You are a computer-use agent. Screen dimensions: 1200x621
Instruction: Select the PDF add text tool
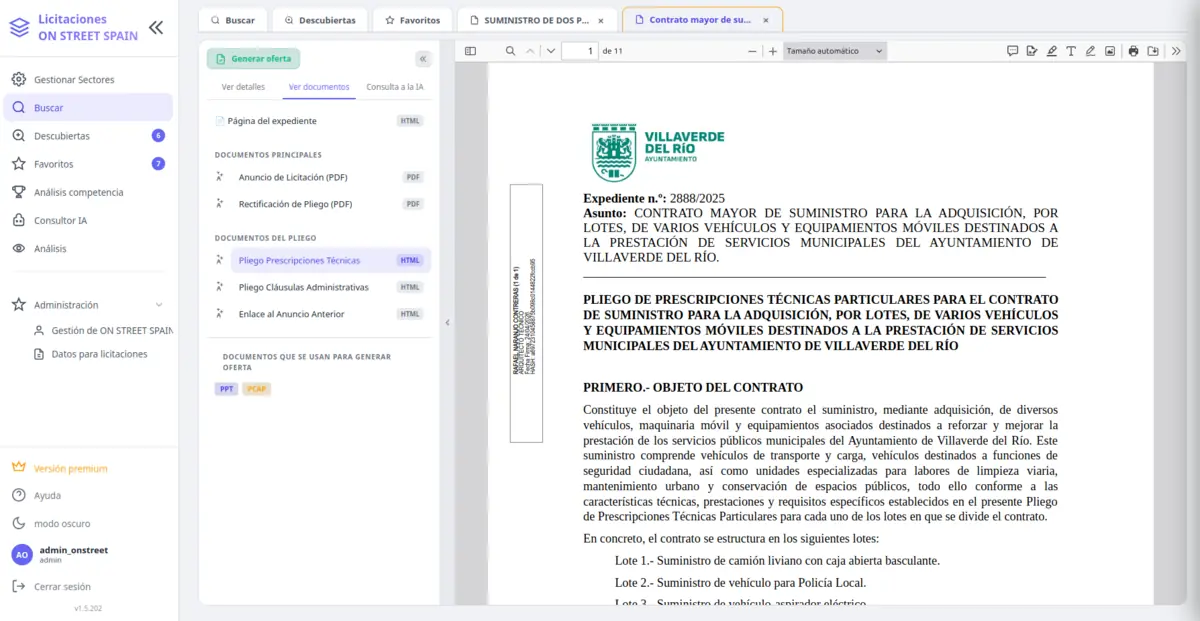click(x=1071, y=51)
